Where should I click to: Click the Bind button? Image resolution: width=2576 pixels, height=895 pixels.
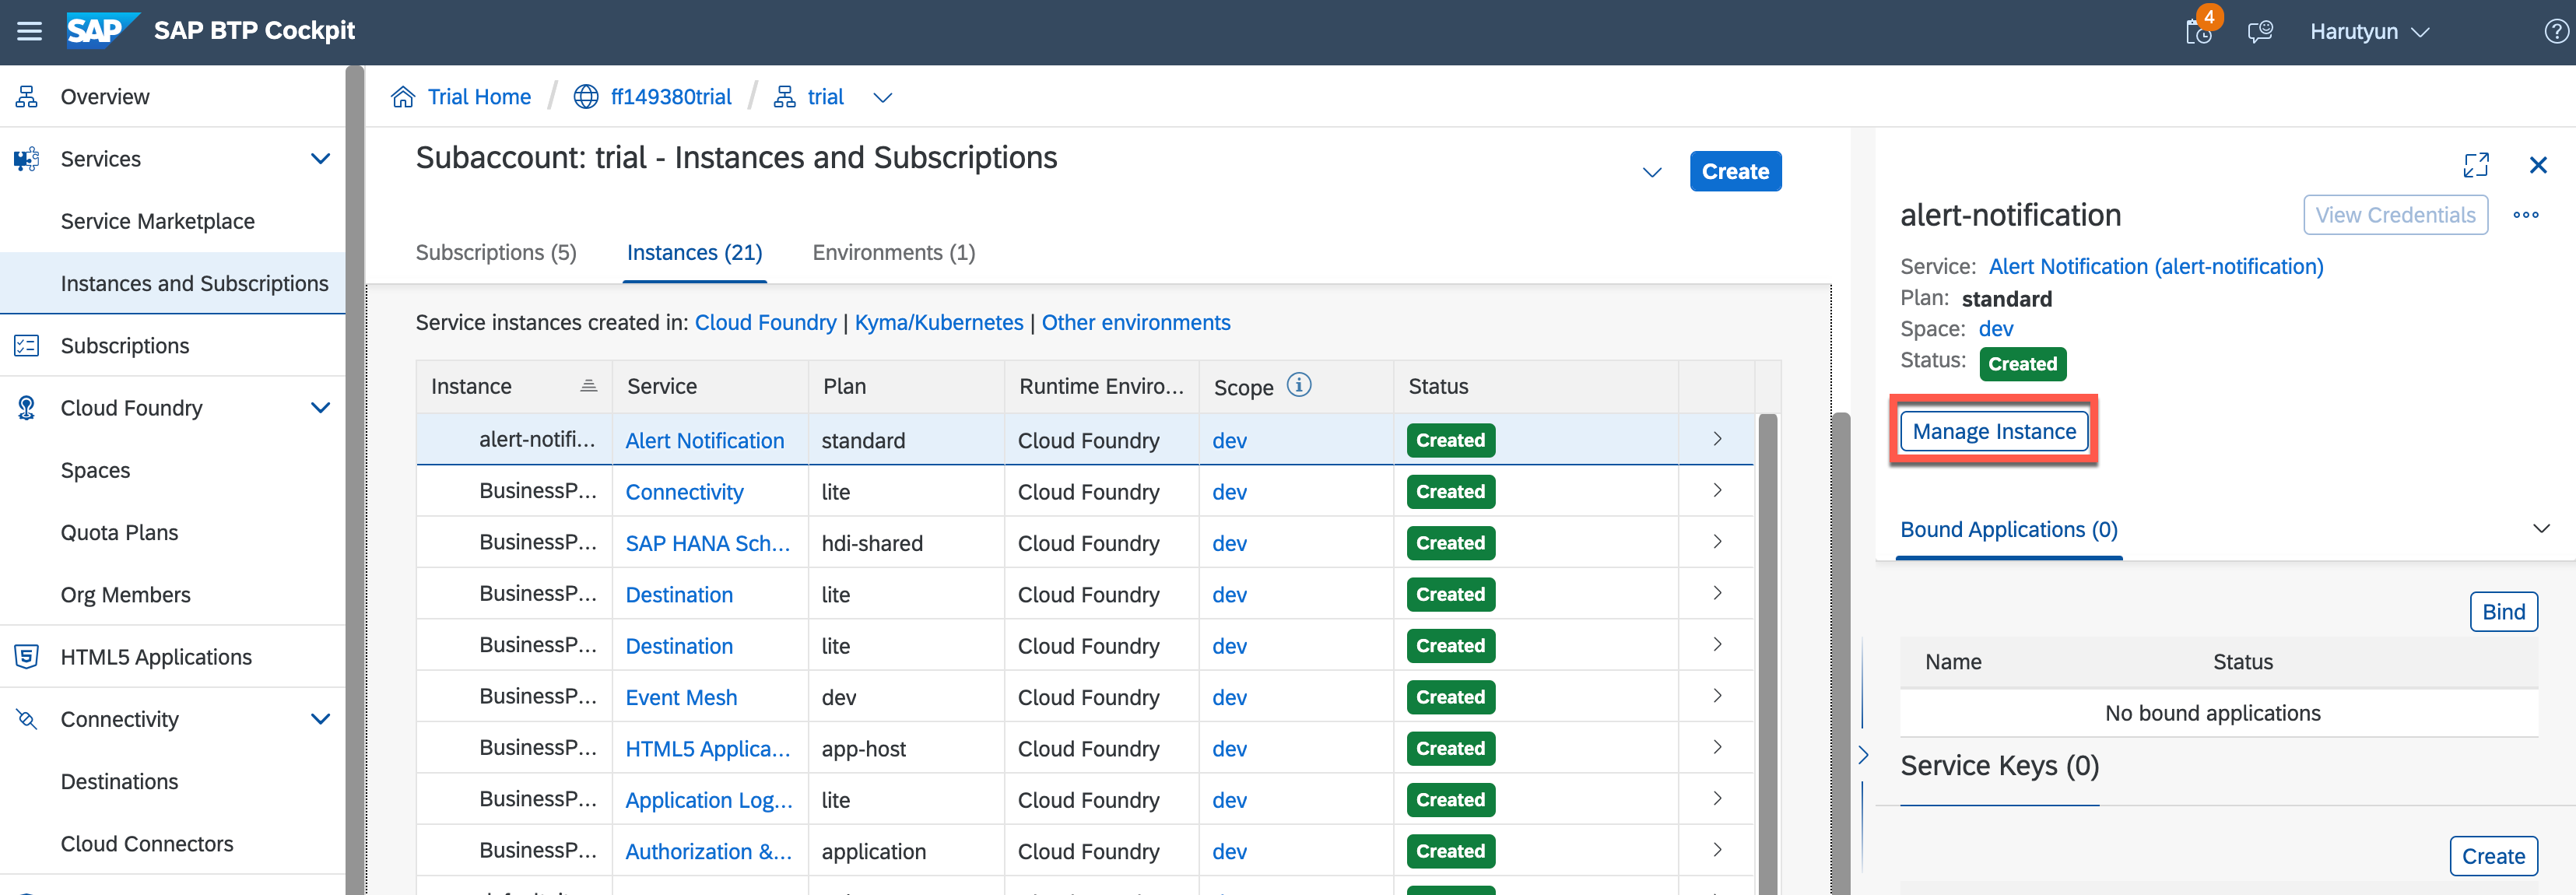(2503, 612)
